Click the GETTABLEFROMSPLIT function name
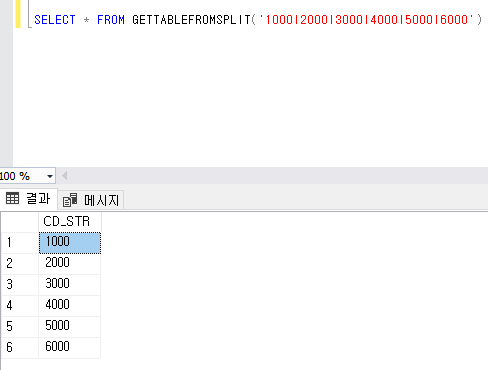Viewport: 488px width, 370px height. click(191, 20)
